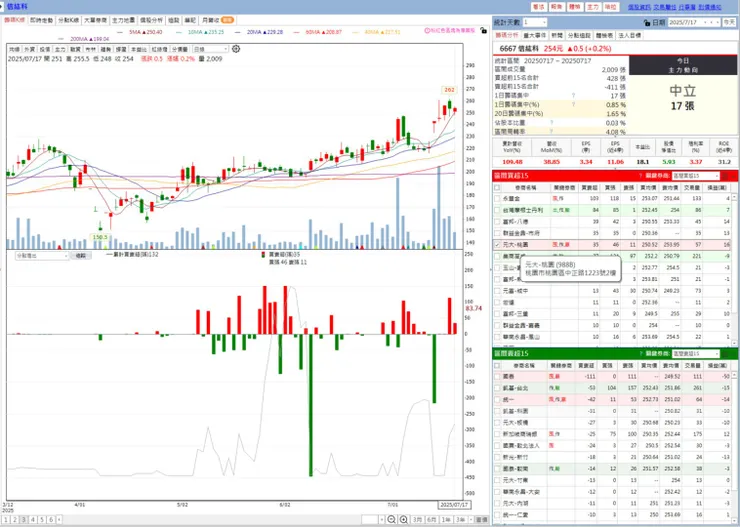
Task: Open the 統計天數 dropdown
Action: pyautogui.click(x=535, y=23)
